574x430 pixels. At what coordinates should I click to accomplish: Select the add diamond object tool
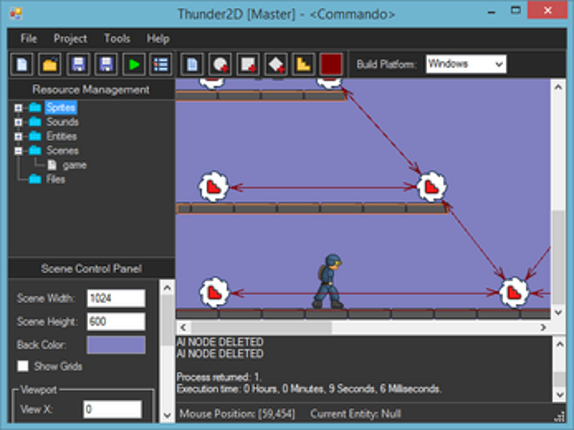point(276,65)
